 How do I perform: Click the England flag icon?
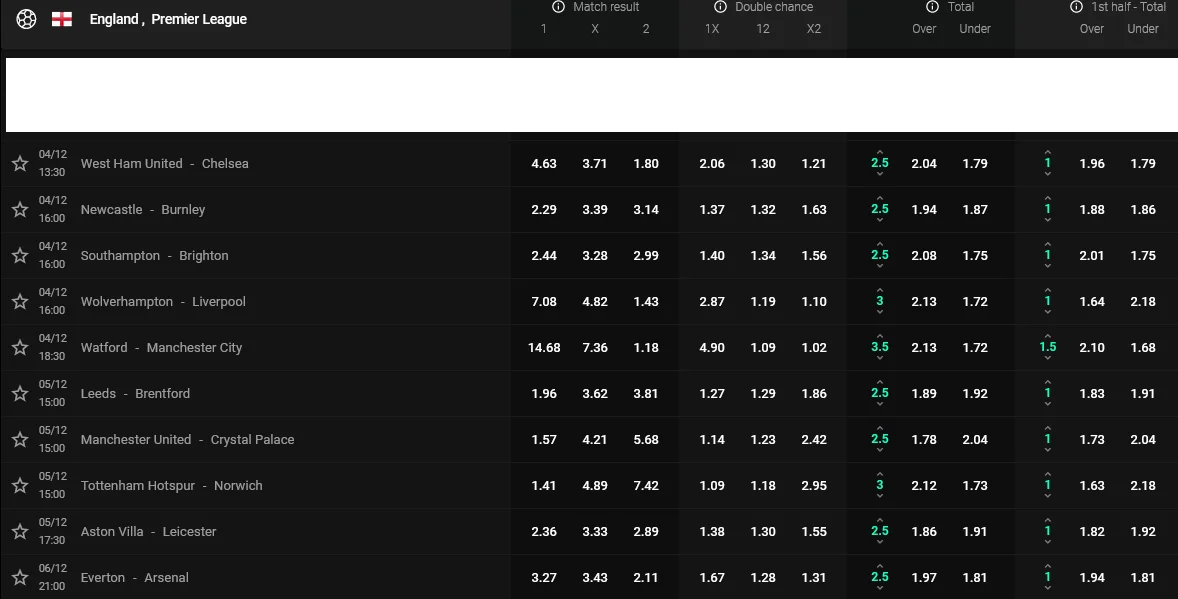(62, 19)
